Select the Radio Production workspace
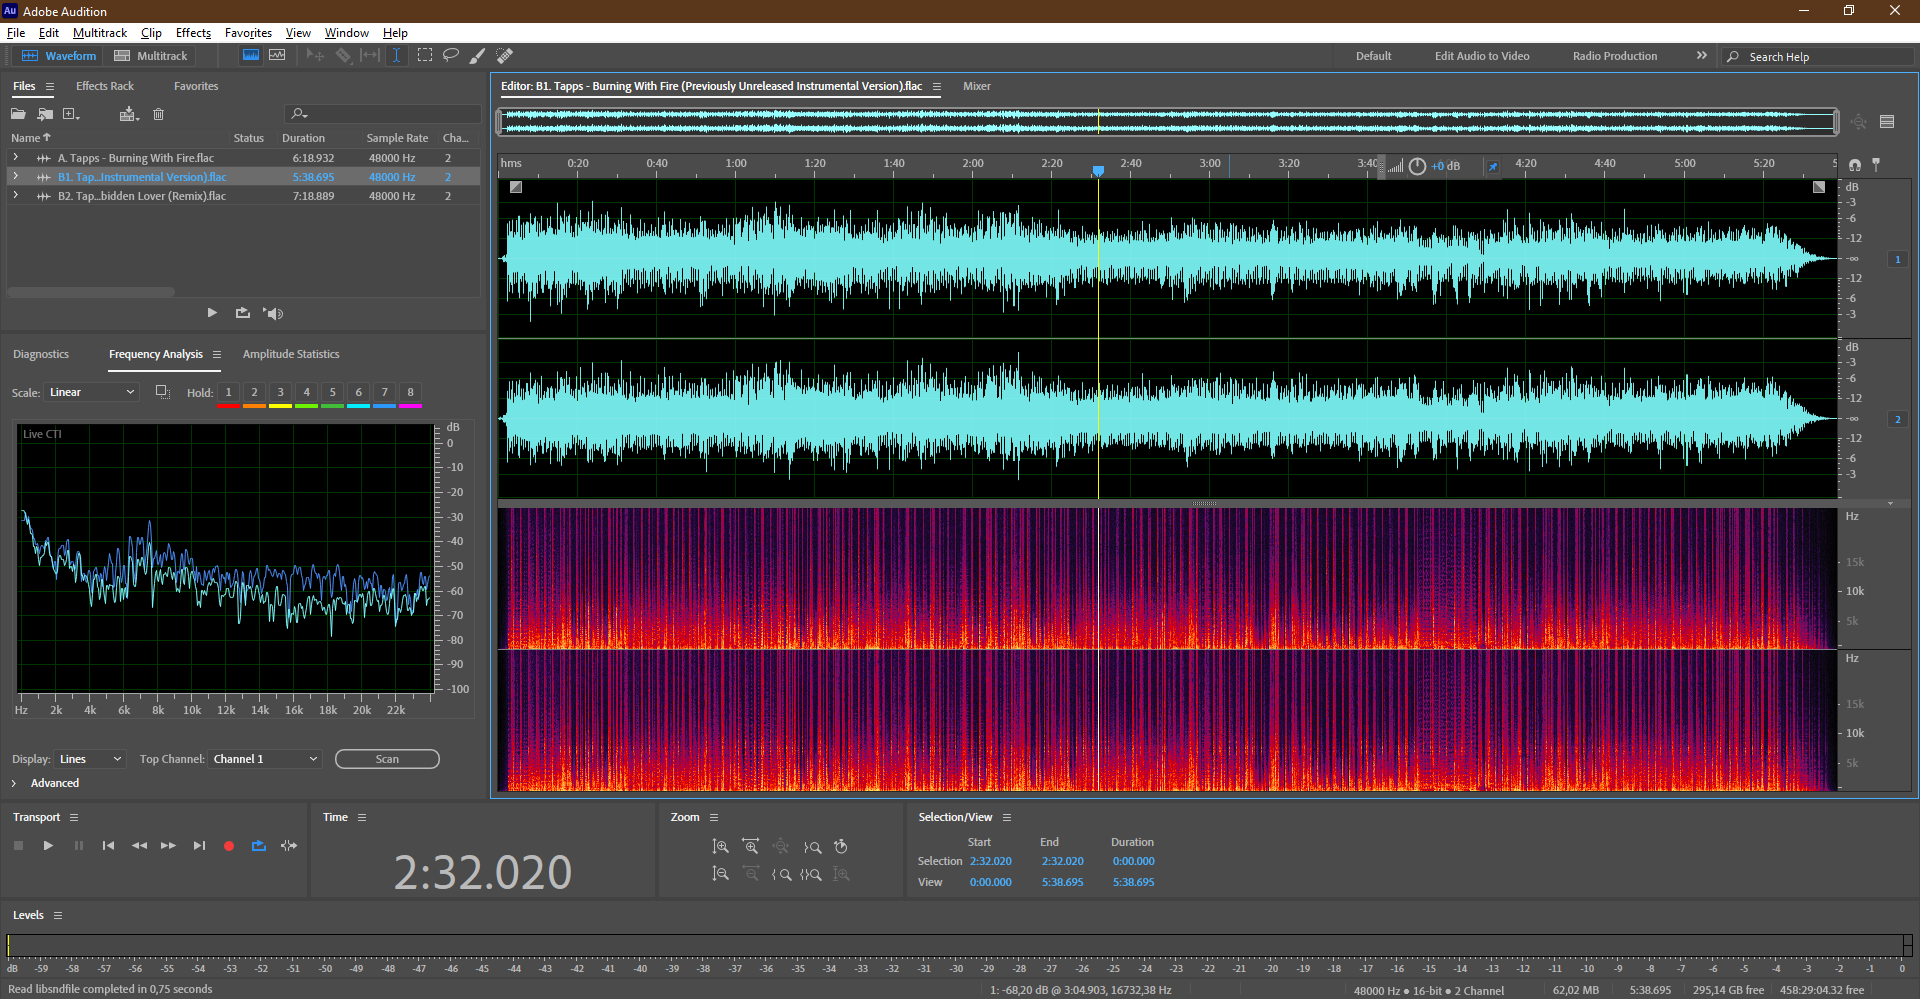This screenshot has width=1920, height=999. coord(1614,56)
